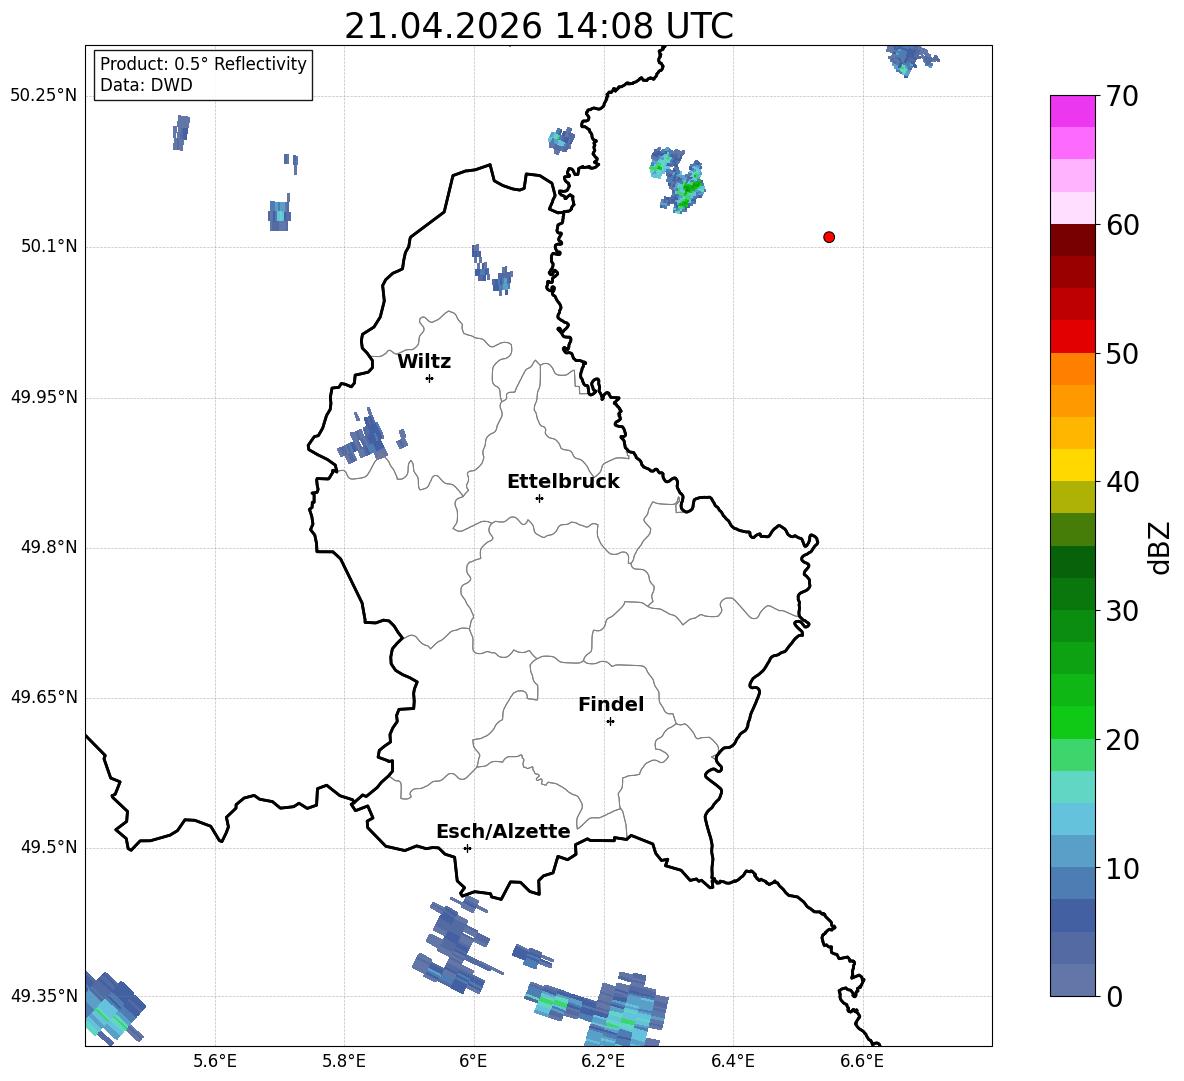Click the Wiltz station cross marker
This screenshot has height=1081, width=1184.
coord(429,378)
